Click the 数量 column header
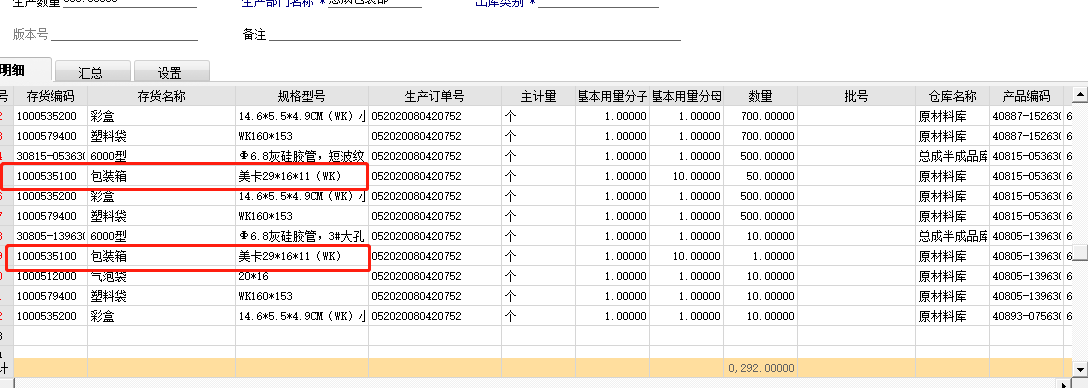Image resolution: width=1088 pixels, height=388 pixels. (760, 96)
